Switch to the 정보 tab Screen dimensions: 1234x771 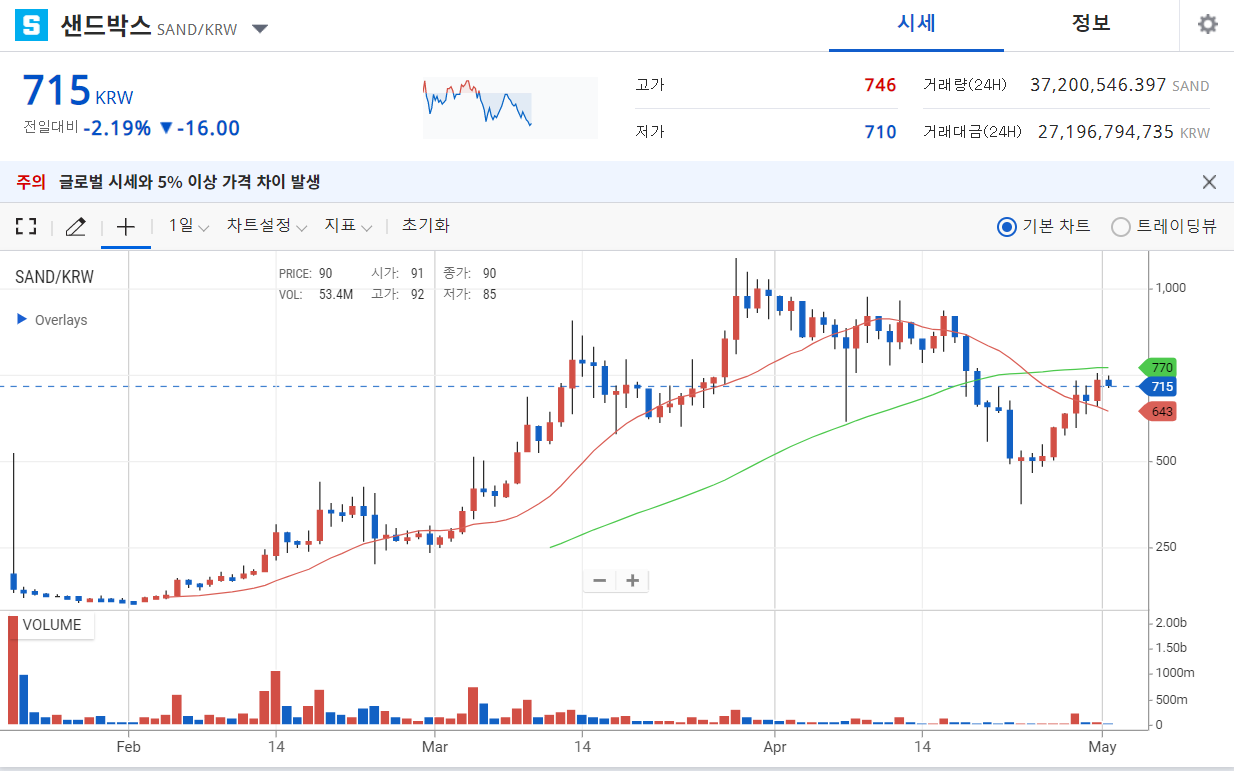(1091, 24)
